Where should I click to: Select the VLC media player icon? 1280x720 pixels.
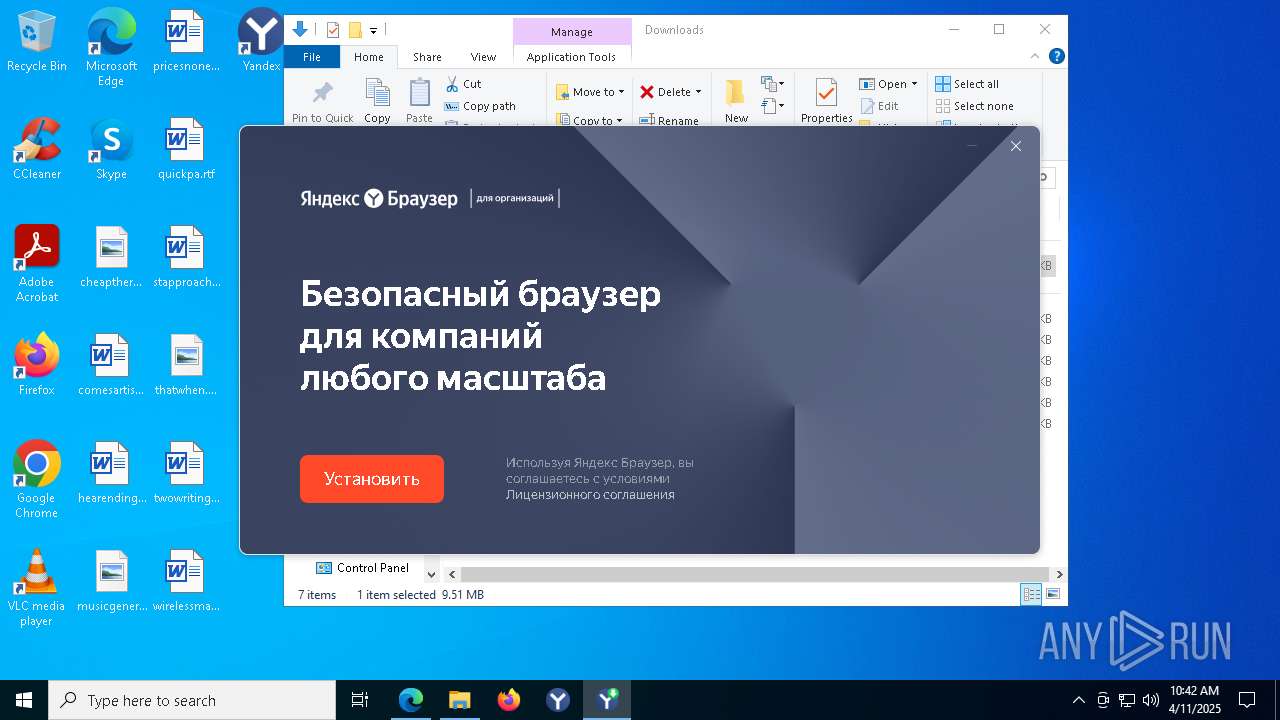click(x=37, y=588)
